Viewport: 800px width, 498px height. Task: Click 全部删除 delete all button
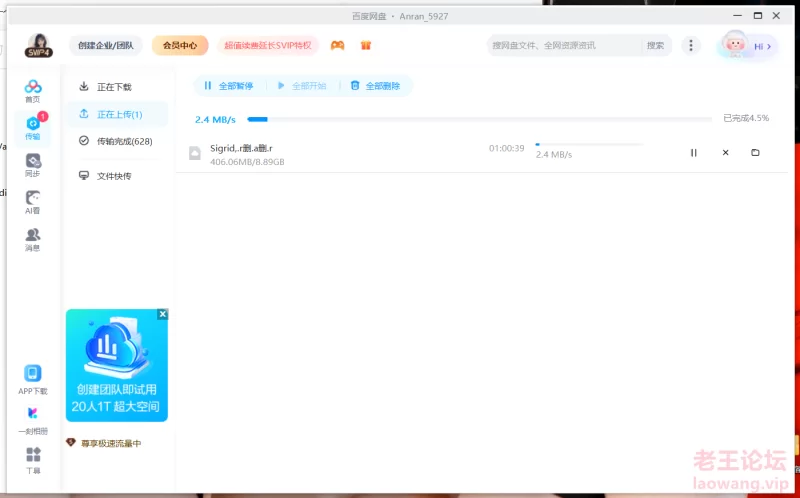pyautogui.click(x=376, y=86)
